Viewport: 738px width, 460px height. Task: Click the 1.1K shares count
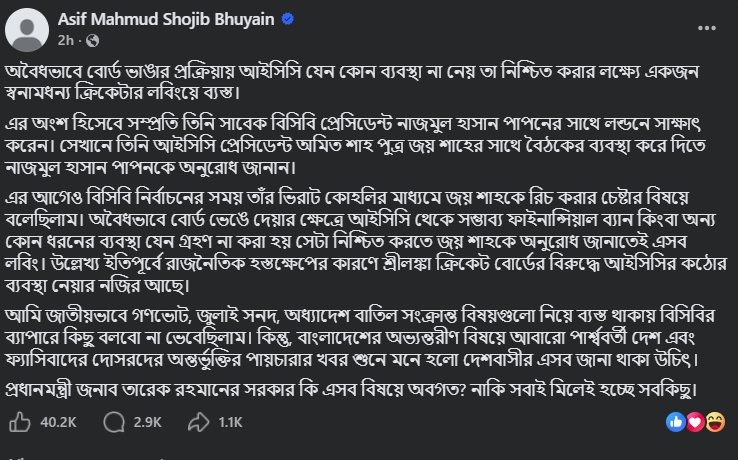pos(232,423)
